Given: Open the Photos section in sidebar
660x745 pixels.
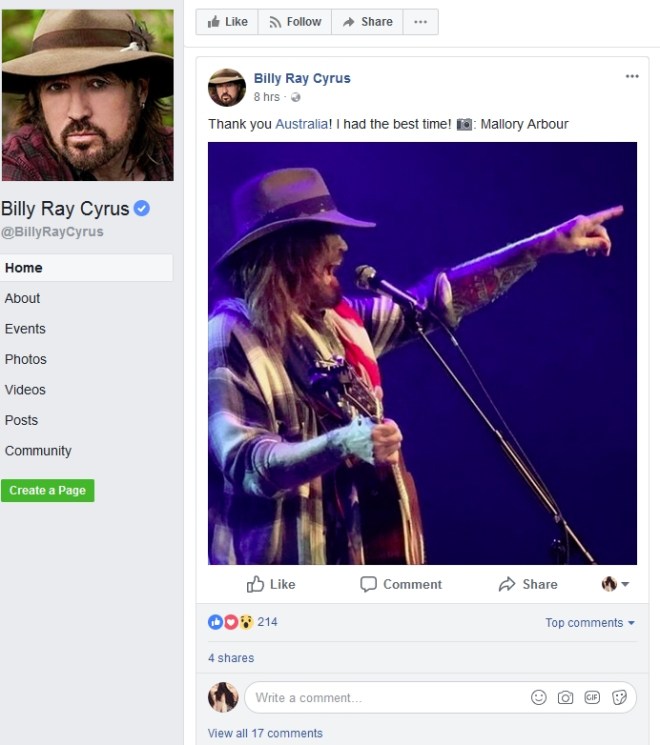Looking at the screenshot, I should click(x=26, y=359).
